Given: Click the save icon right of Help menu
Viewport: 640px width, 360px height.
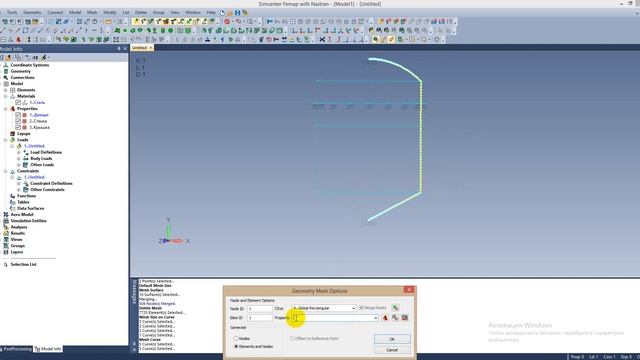Looking at the screenshot, I should click(x=237, y=13).
